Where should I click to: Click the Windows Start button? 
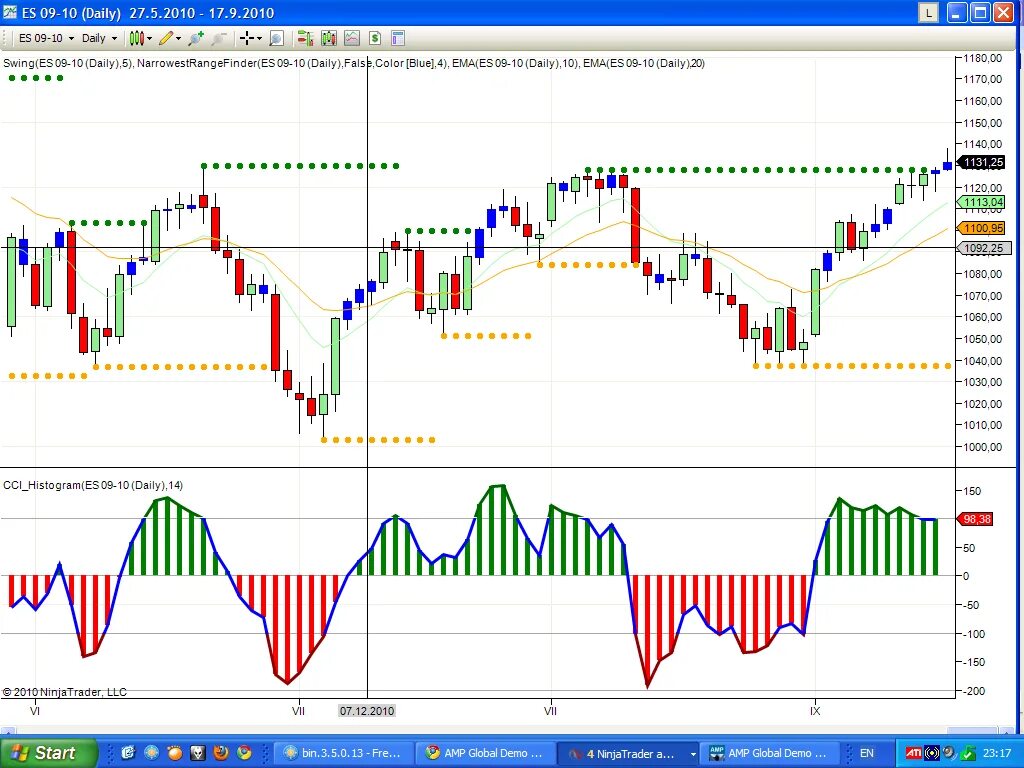tap(47, 753)
